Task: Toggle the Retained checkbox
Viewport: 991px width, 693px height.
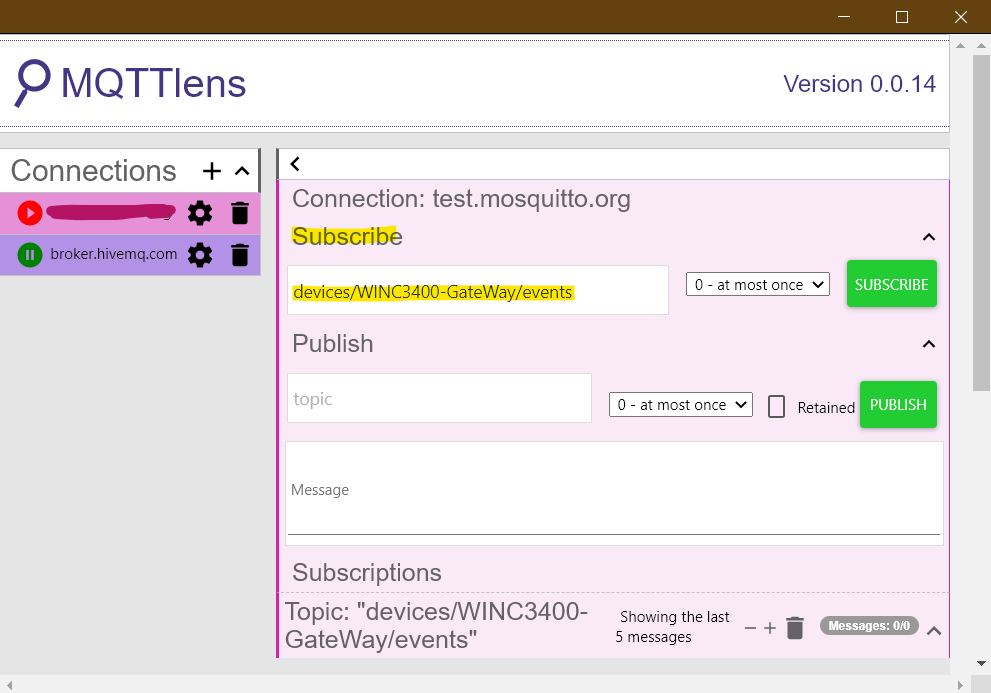Action: 777,407
